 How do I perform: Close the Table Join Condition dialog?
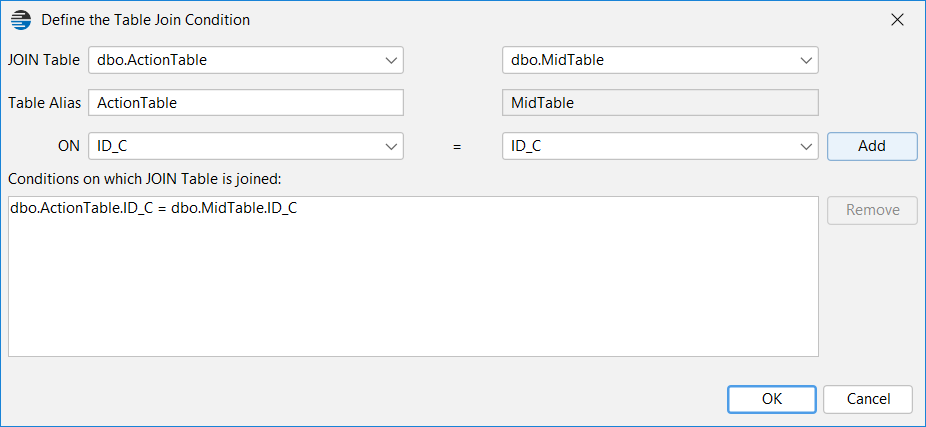click(x=897, y=20)
